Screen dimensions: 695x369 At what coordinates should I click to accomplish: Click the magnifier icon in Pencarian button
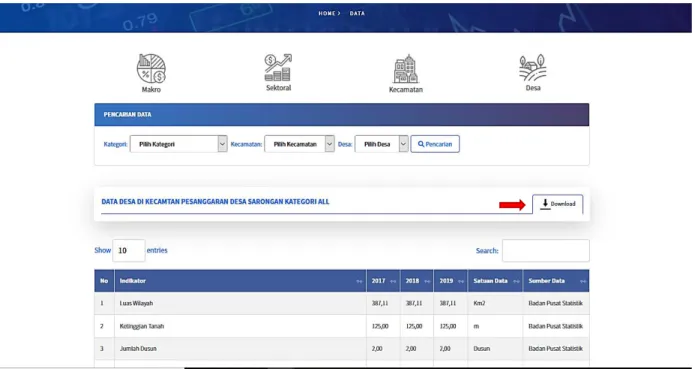click(x=421, y=144)
